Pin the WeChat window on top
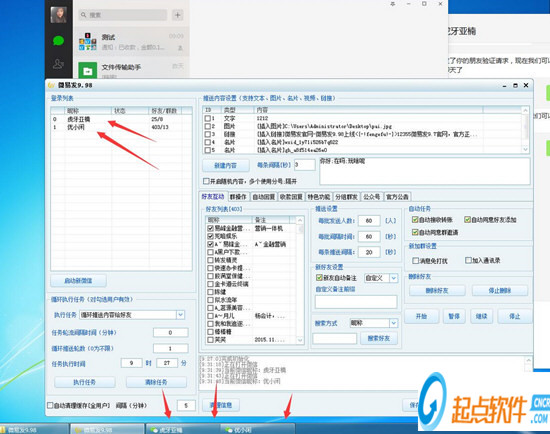The width and height of the screenshot is (550, 434). pos(393,4)
